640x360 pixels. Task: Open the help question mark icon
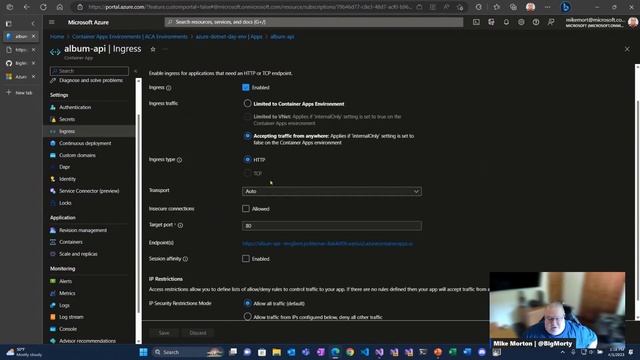tap(536, 22)
